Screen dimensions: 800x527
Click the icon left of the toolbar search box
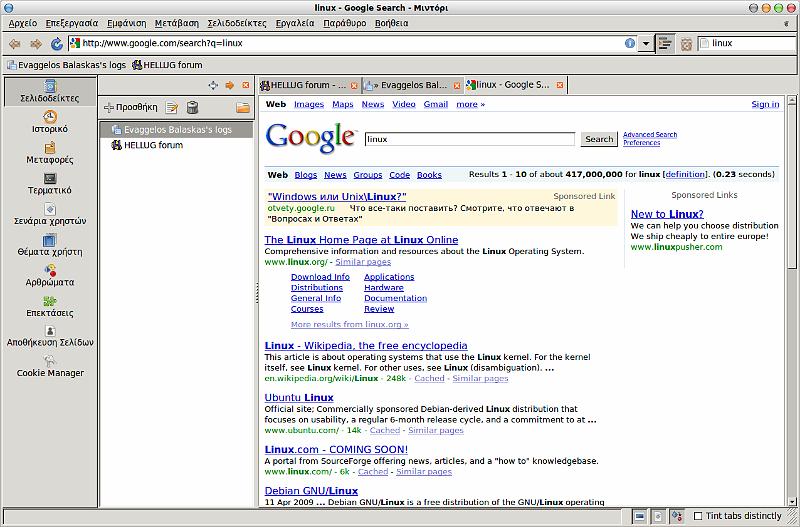tap(686, 44)
